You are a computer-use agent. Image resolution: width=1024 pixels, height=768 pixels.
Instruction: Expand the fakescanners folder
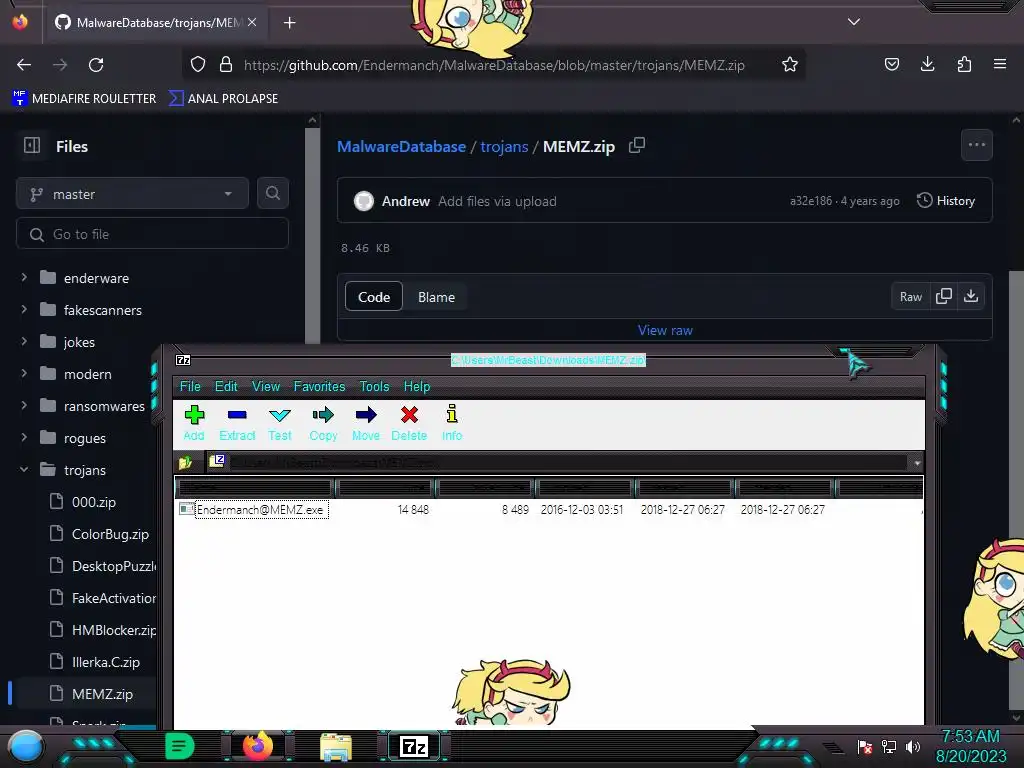pos(24,310)
